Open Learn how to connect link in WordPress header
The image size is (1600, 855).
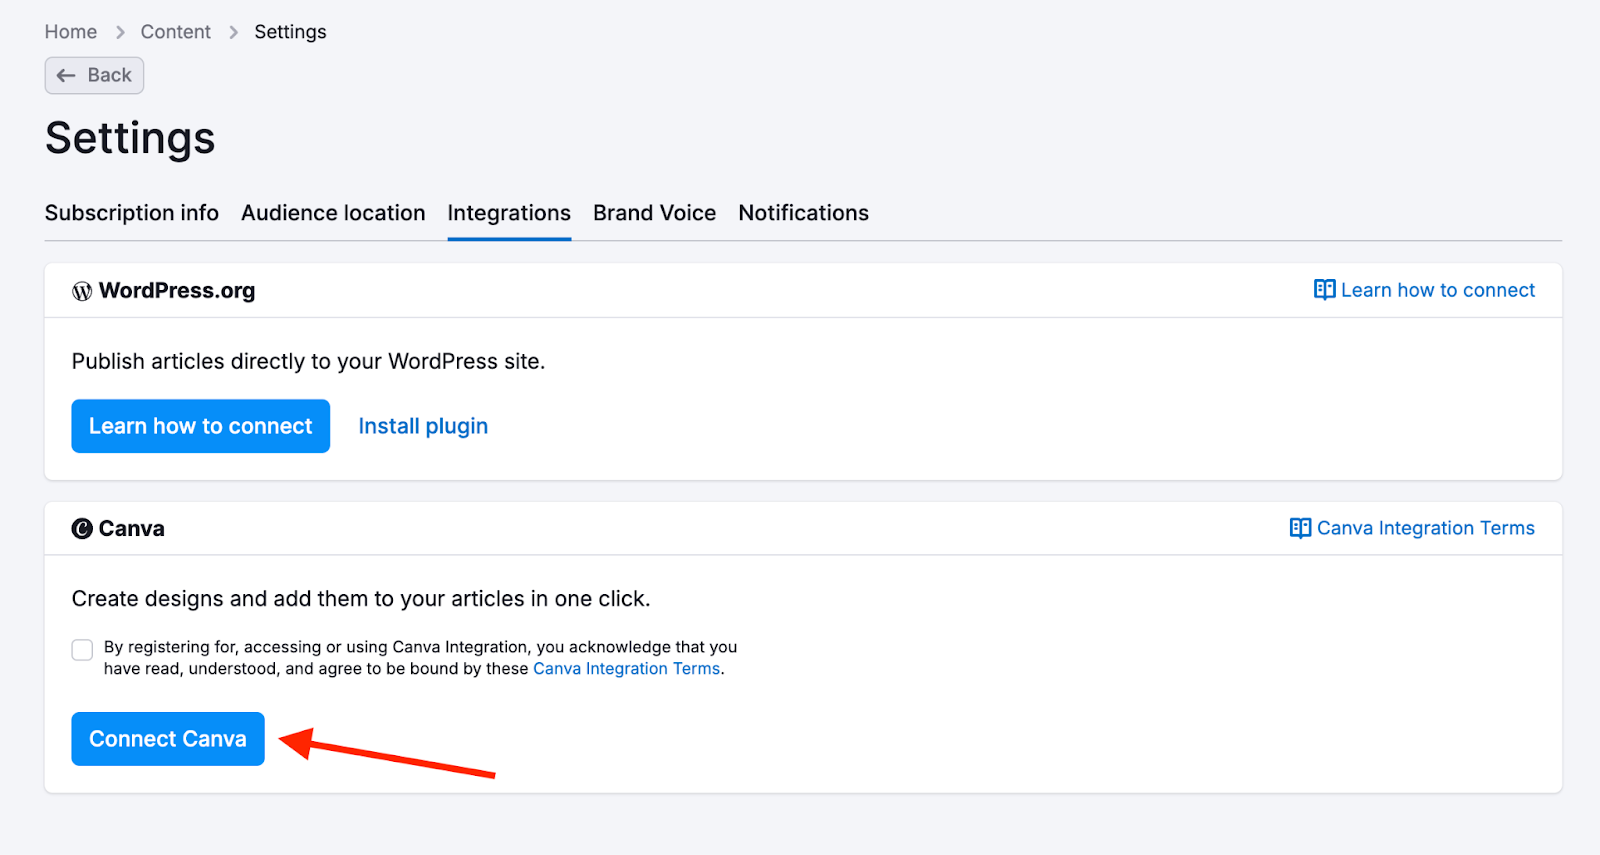coord(1424,290)
